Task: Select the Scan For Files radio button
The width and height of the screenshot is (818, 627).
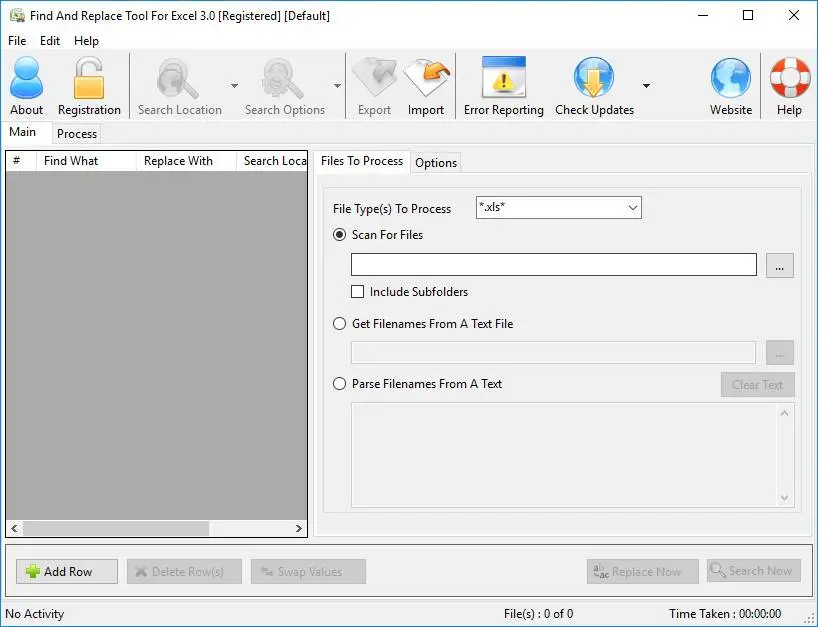Action: (x=340, y=235)
